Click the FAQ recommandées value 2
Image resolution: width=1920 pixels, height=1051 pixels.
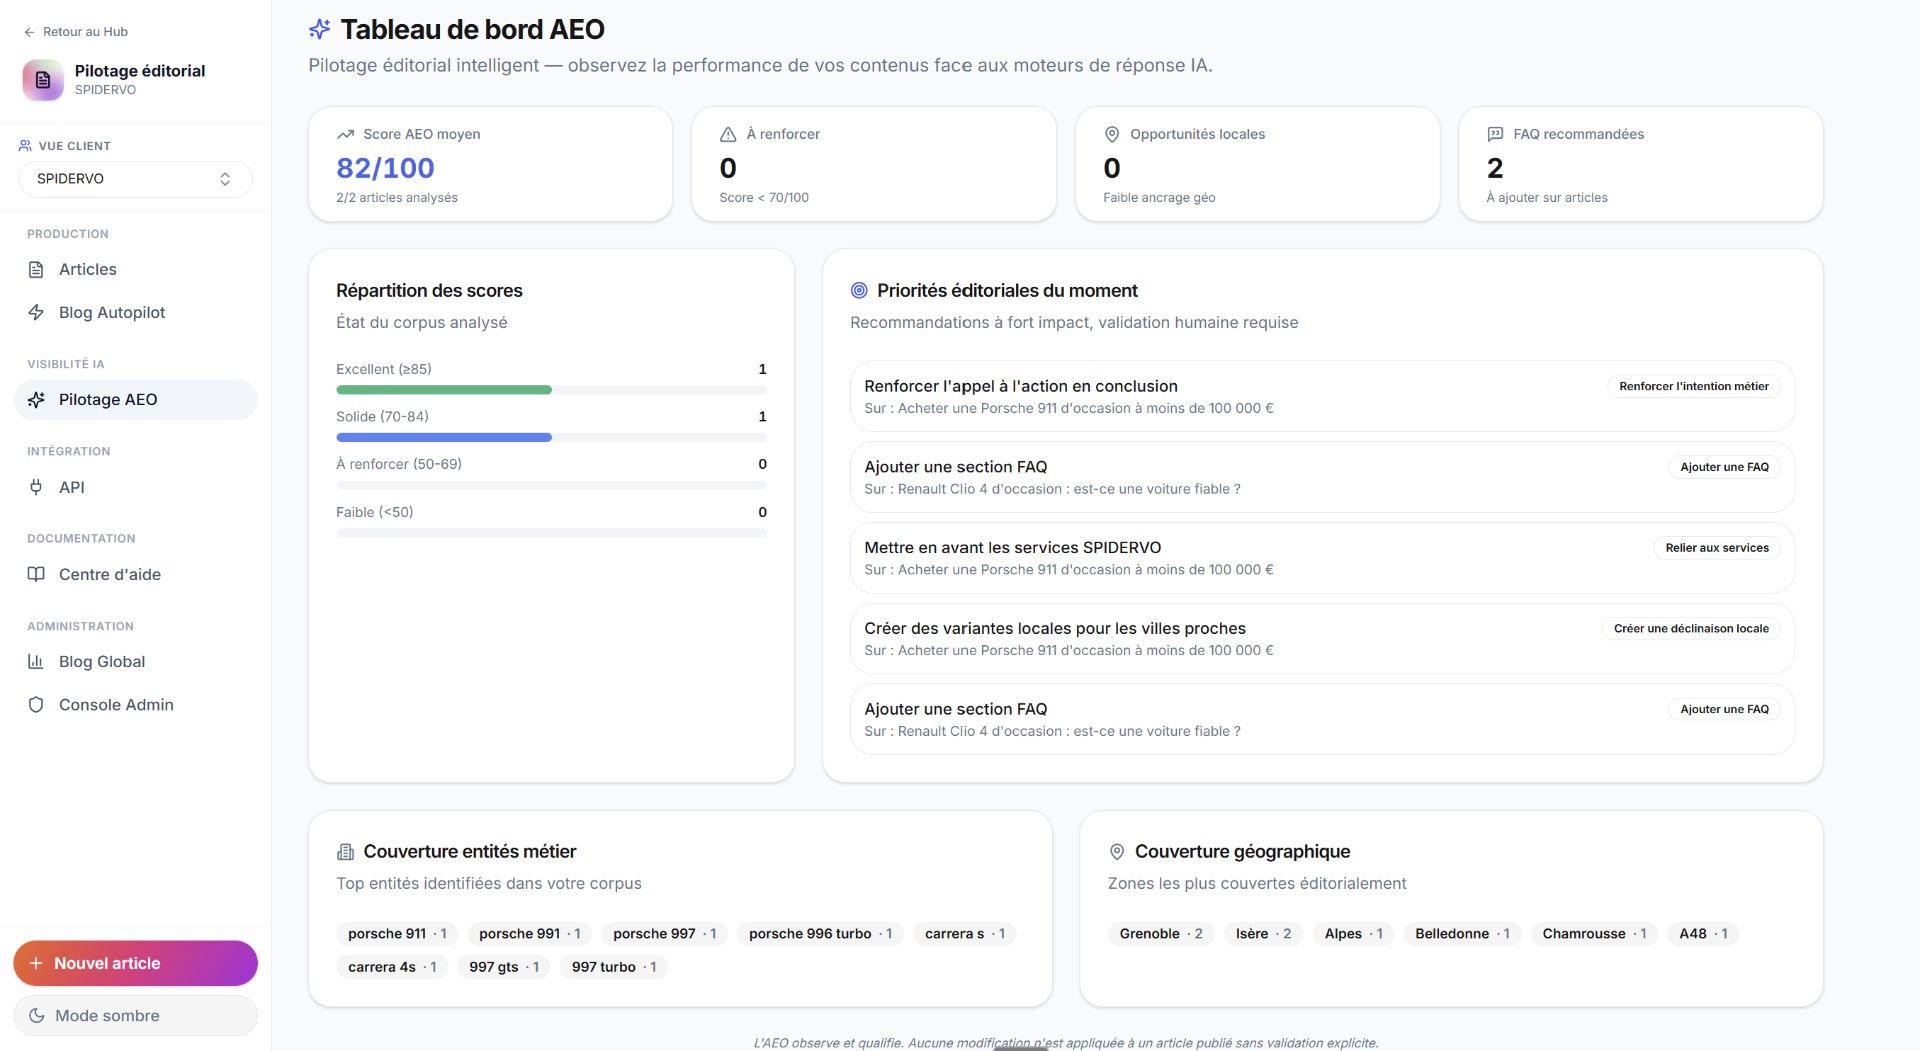[1495, 168]
